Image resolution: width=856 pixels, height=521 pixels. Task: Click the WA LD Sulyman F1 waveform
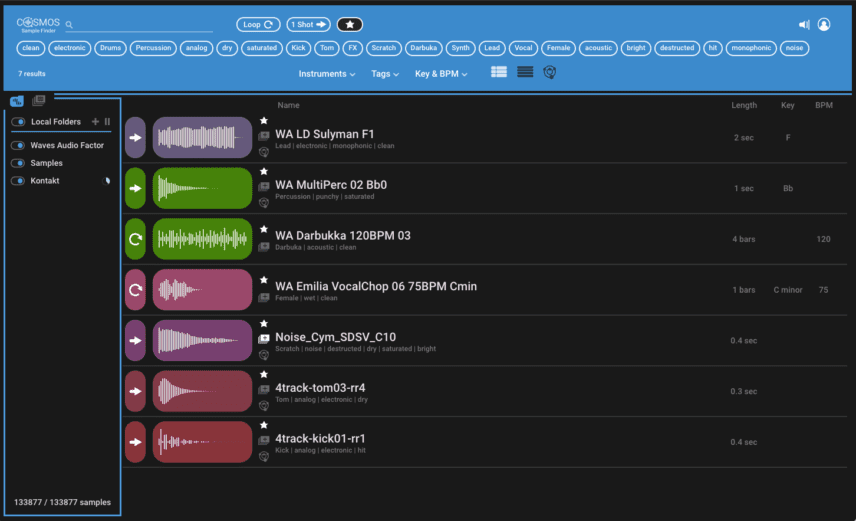pyautogui.click(x=202, y=138)
